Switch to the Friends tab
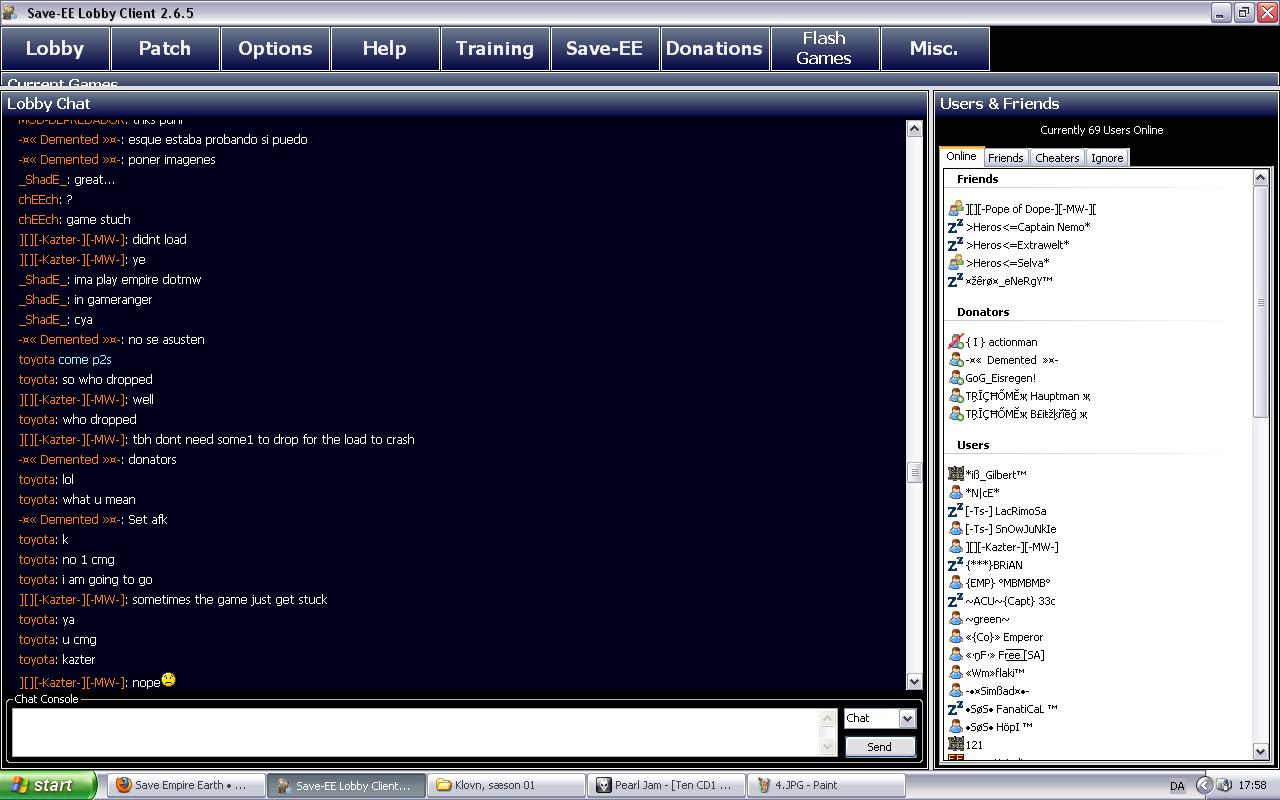This screenshot has width=1280, height=800. pos(1005,158)
